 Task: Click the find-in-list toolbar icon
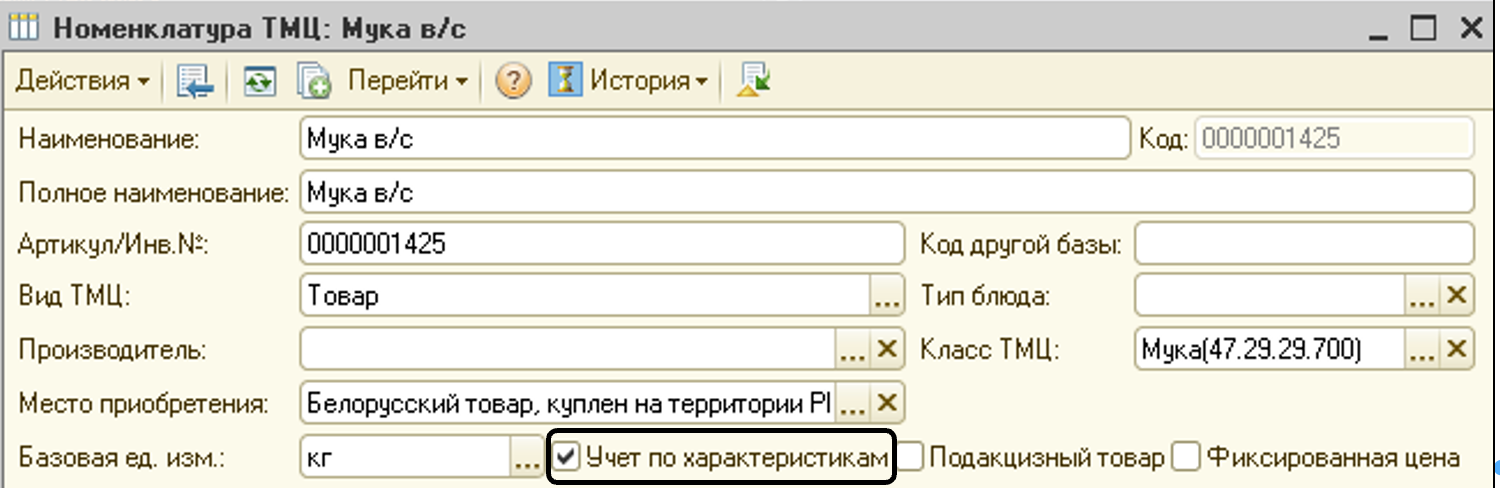tap(195, 82)
